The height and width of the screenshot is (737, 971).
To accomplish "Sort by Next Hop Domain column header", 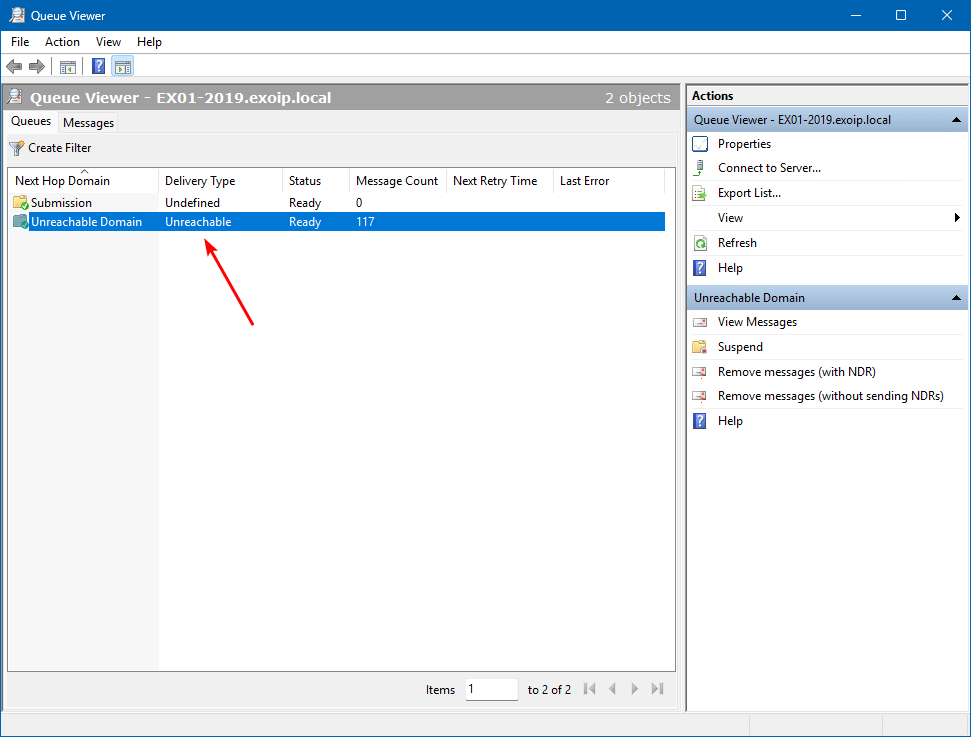I will (x=84, y=181).
